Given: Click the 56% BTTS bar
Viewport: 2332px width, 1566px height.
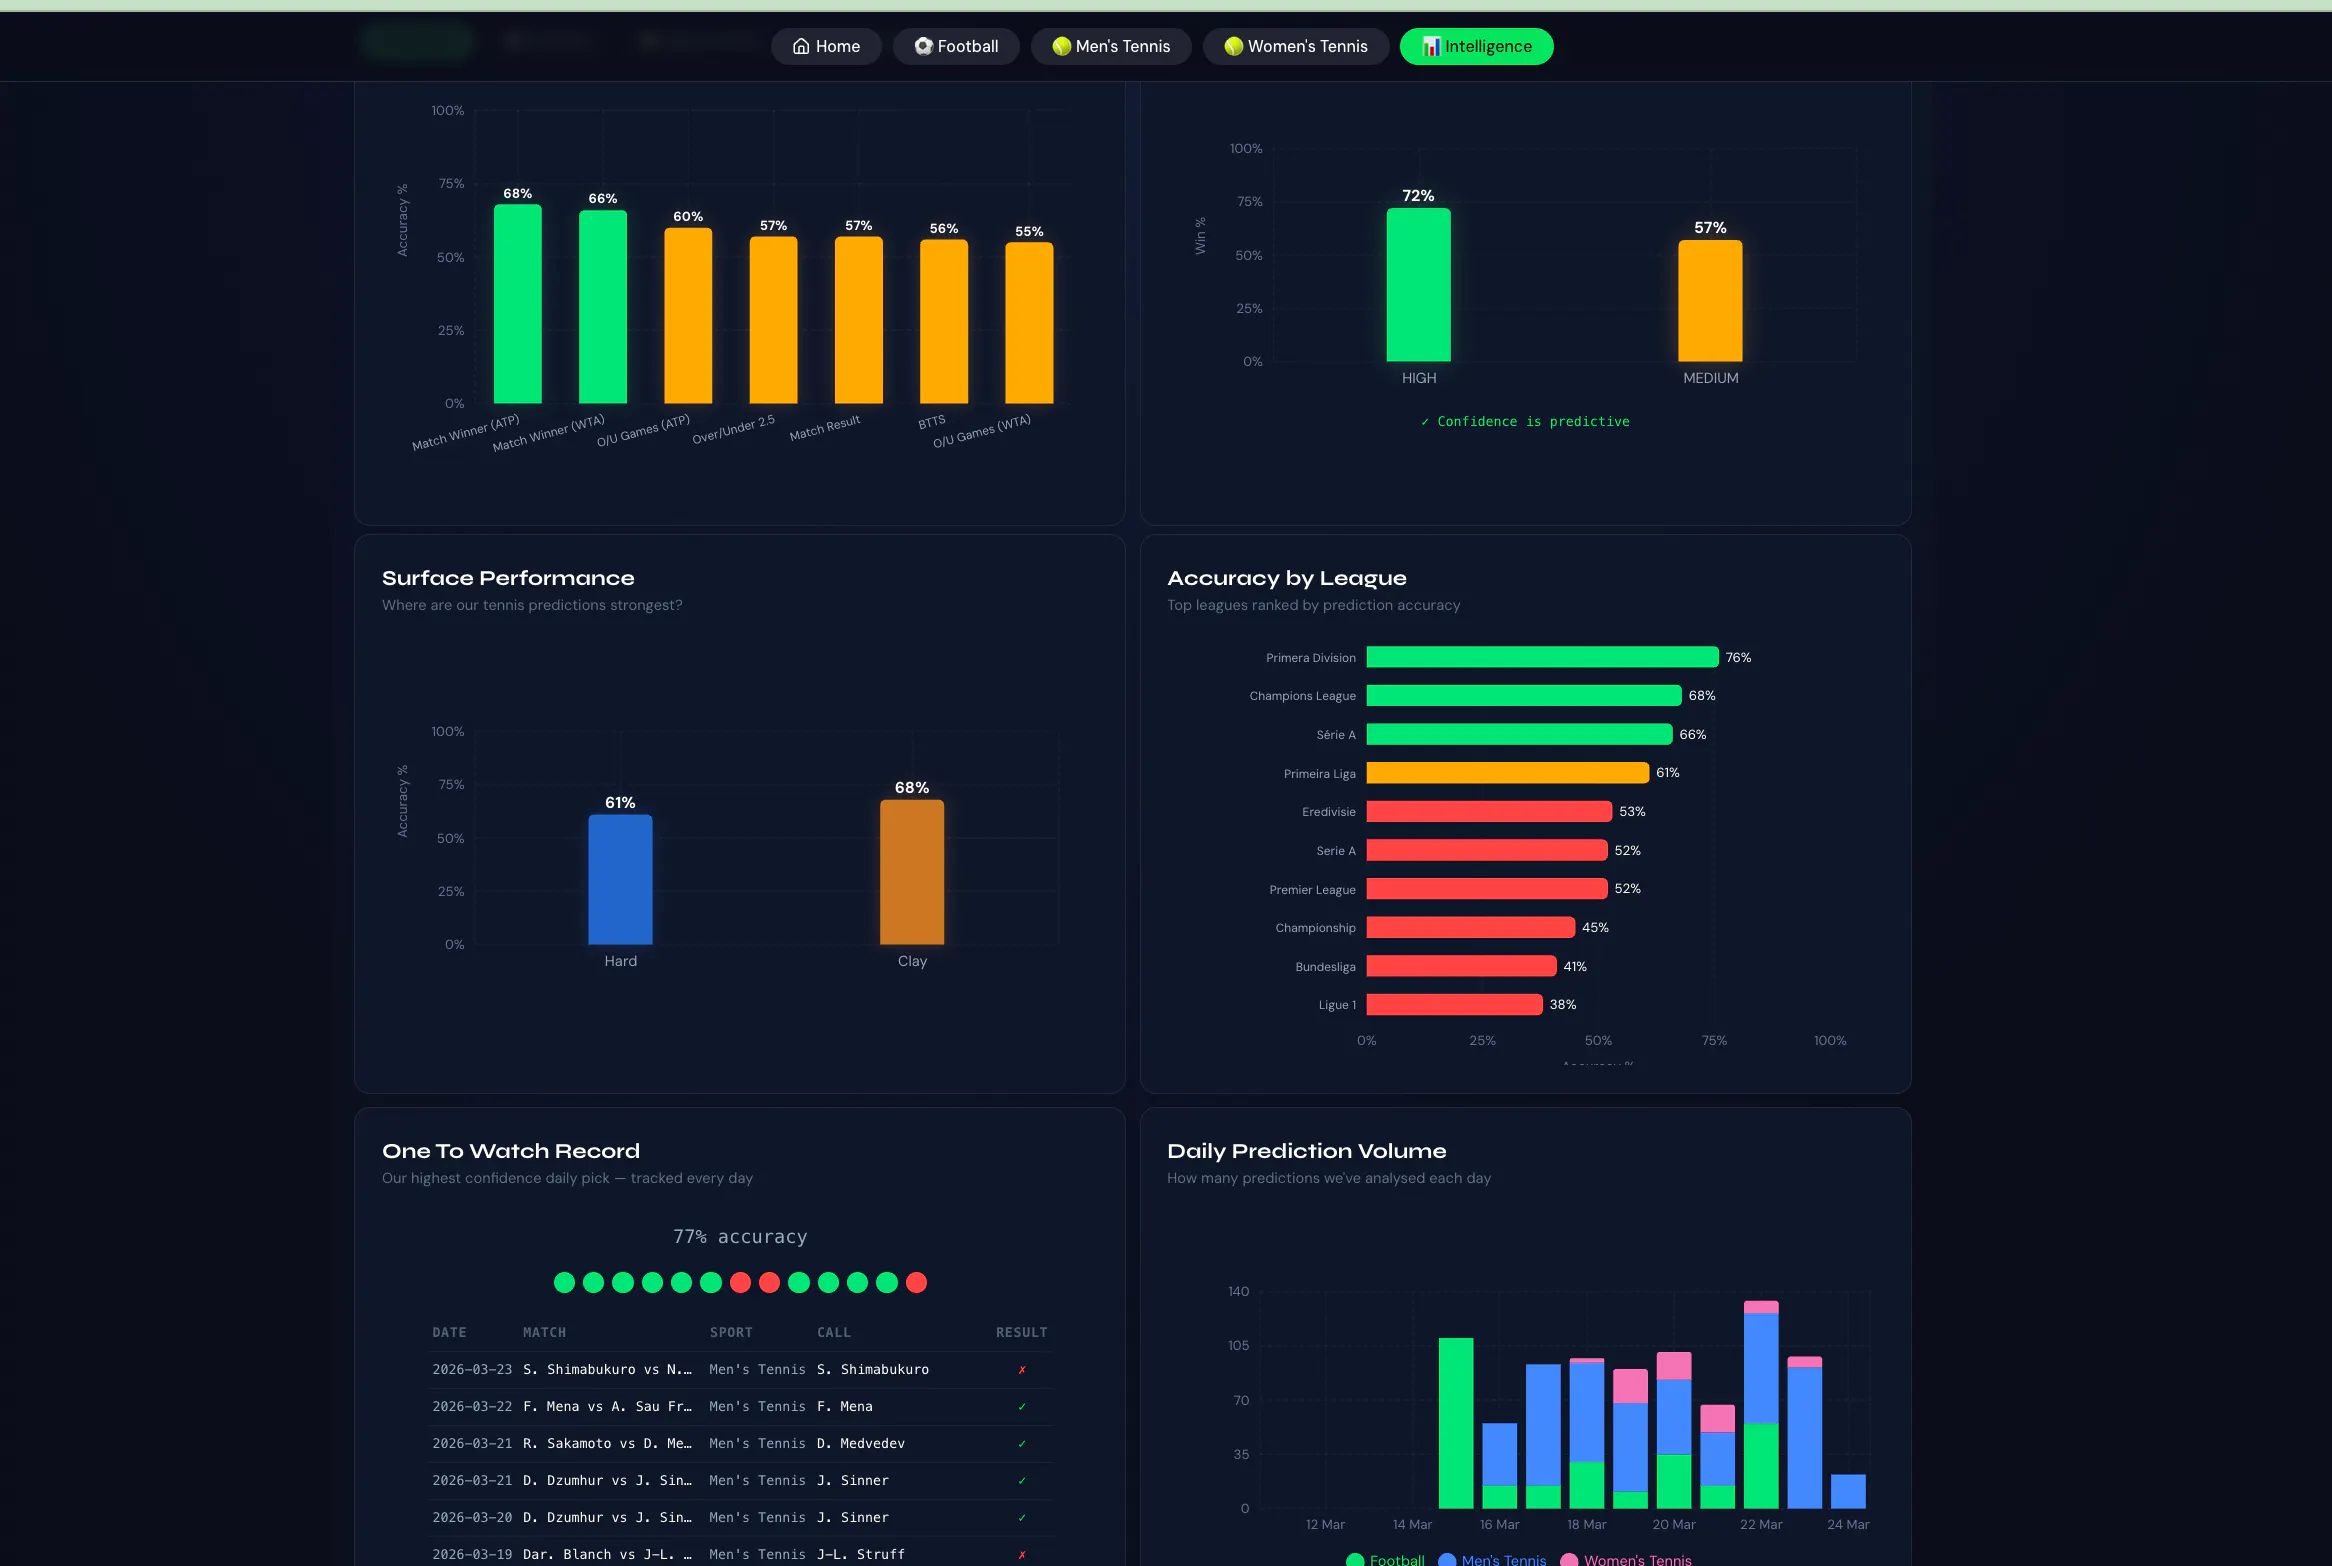Looking at the screenshot, I should (944, 322).
